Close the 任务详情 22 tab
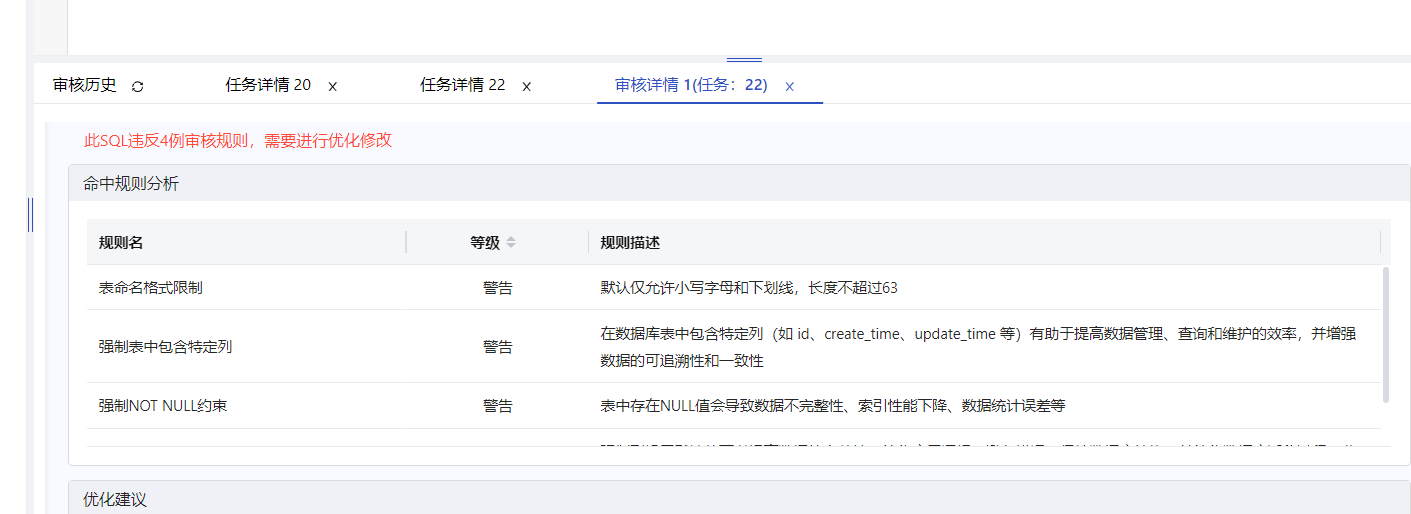1411x514 pixels. [526, 86]
